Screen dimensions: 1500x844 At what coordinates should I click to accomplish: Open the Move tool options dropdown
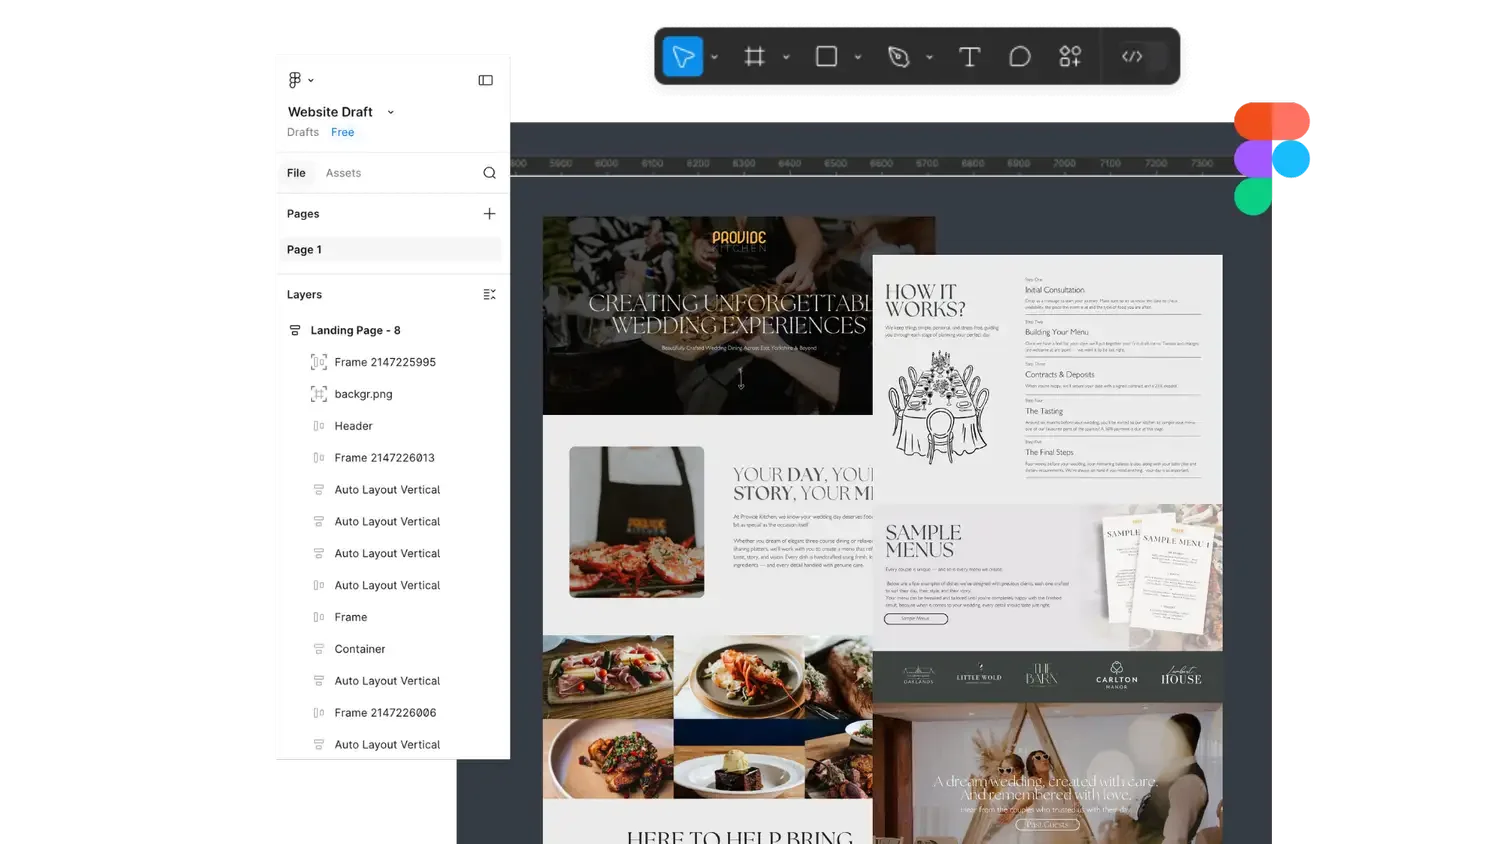714,57
